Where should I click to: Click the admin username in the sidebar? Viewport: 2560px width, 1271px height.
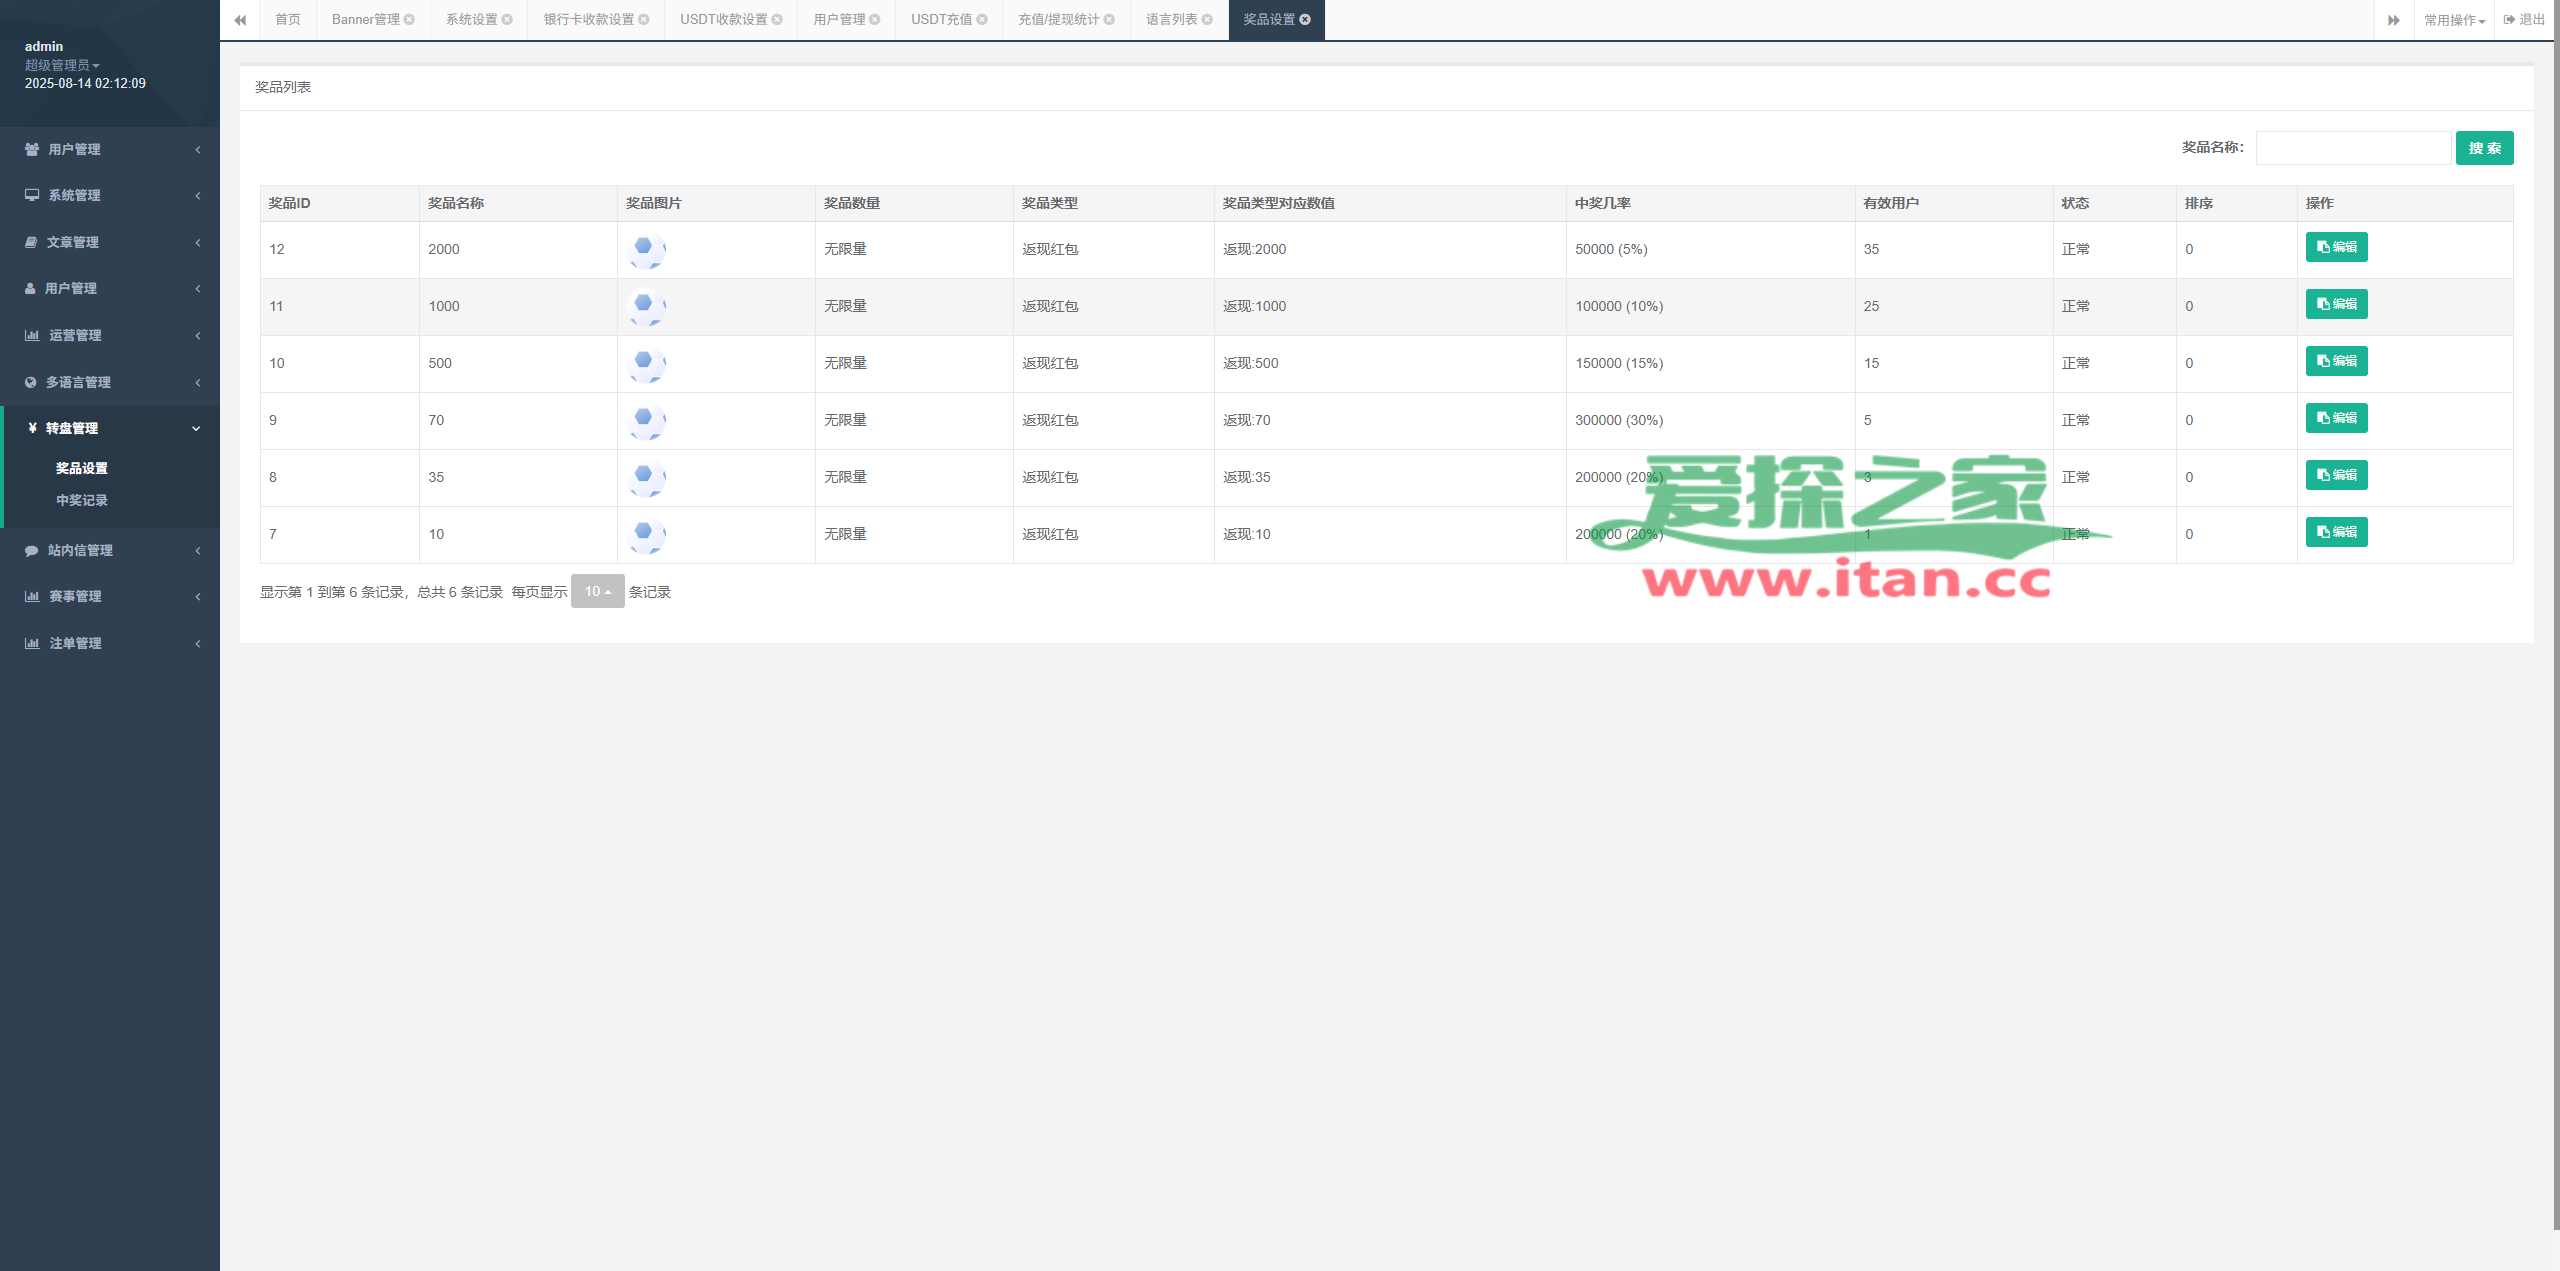tap(44, 46)
